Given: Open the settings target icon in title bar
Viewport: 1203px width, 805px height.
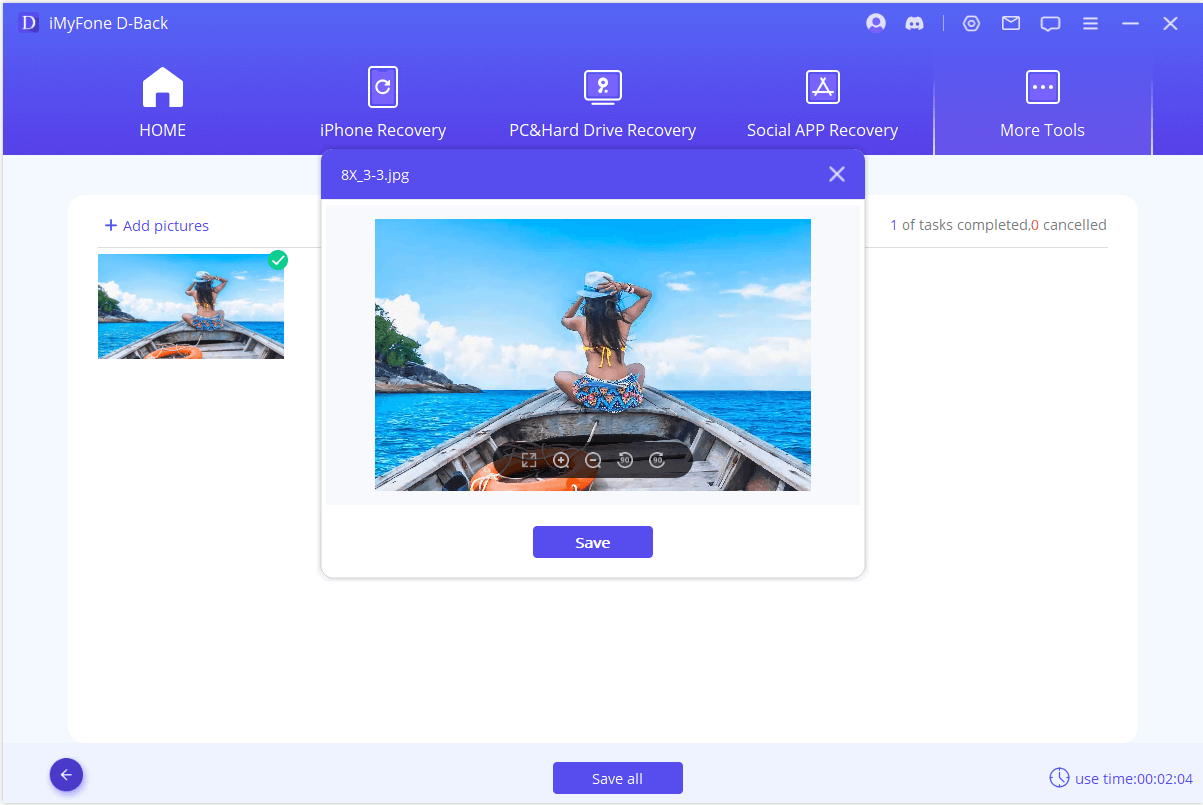Looking at the screenshot, I should pos(971,23).
